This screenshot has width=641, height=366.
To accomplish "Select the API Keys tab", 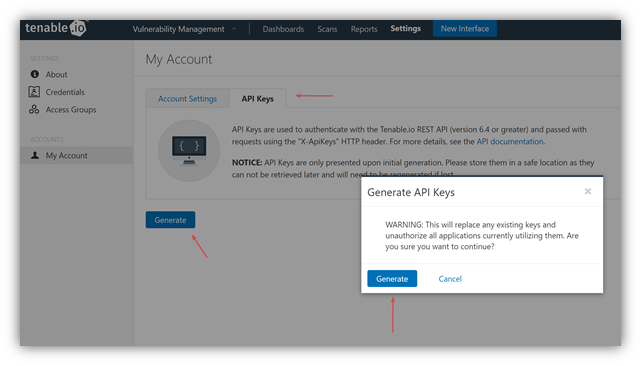I will (258, 99).
